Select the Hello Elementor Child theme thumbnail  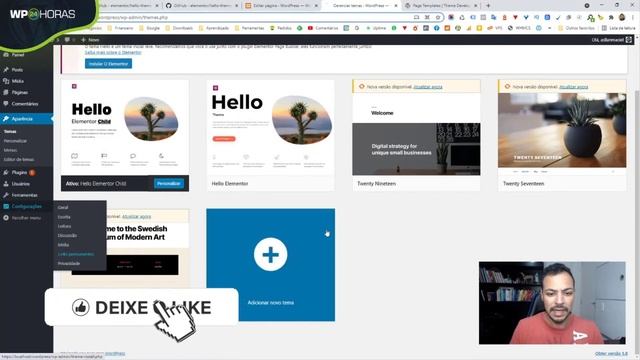point(125,127)
